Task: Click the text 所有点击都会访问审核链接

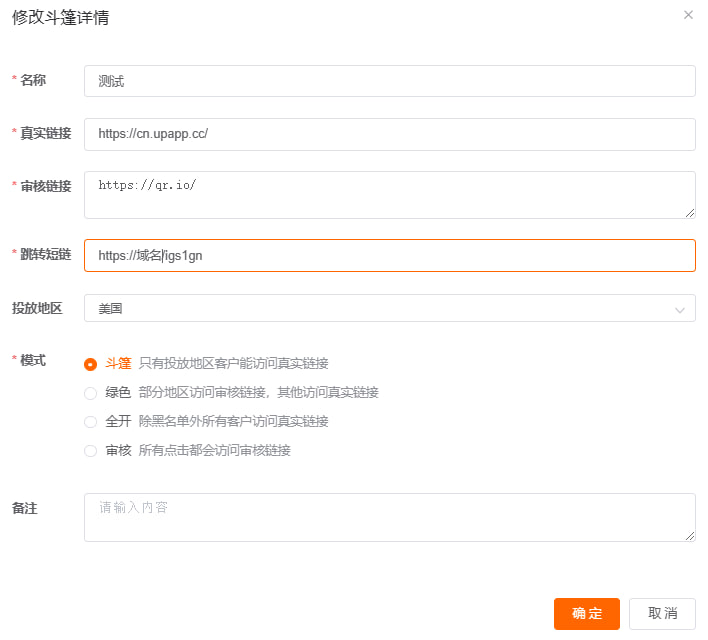Action: [214, 450]
